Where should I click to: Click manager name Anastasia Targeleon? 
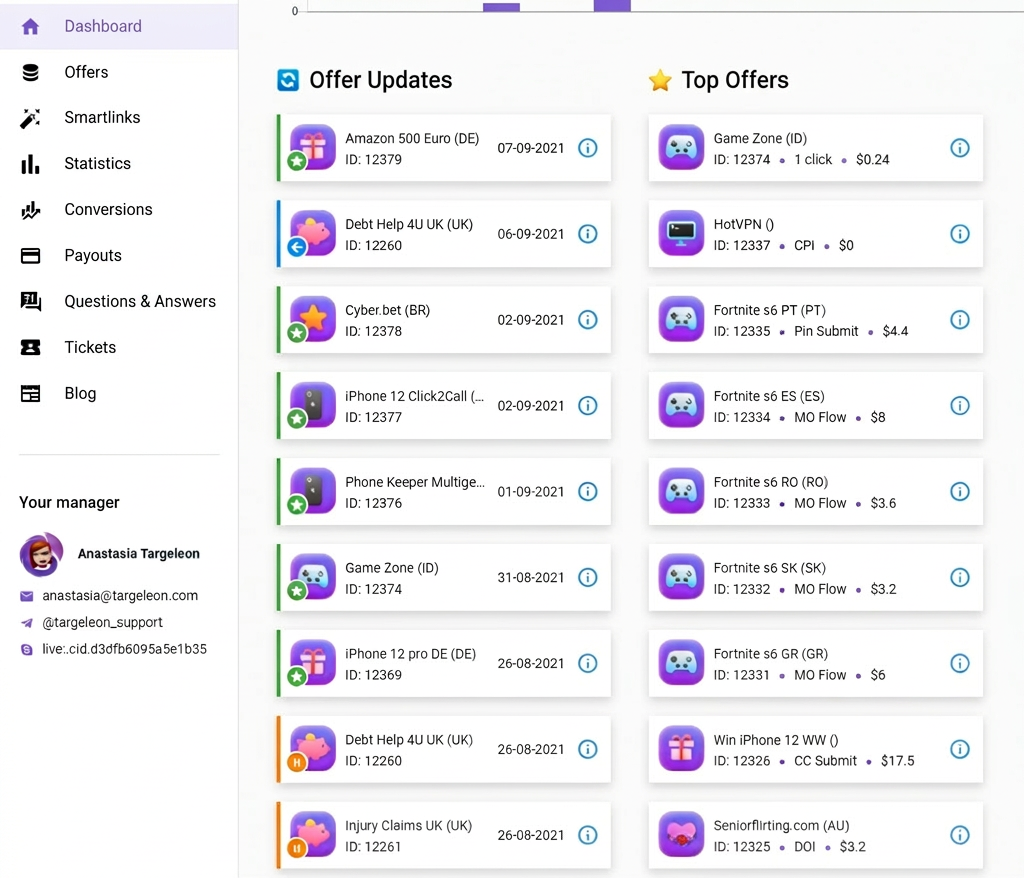138,554
